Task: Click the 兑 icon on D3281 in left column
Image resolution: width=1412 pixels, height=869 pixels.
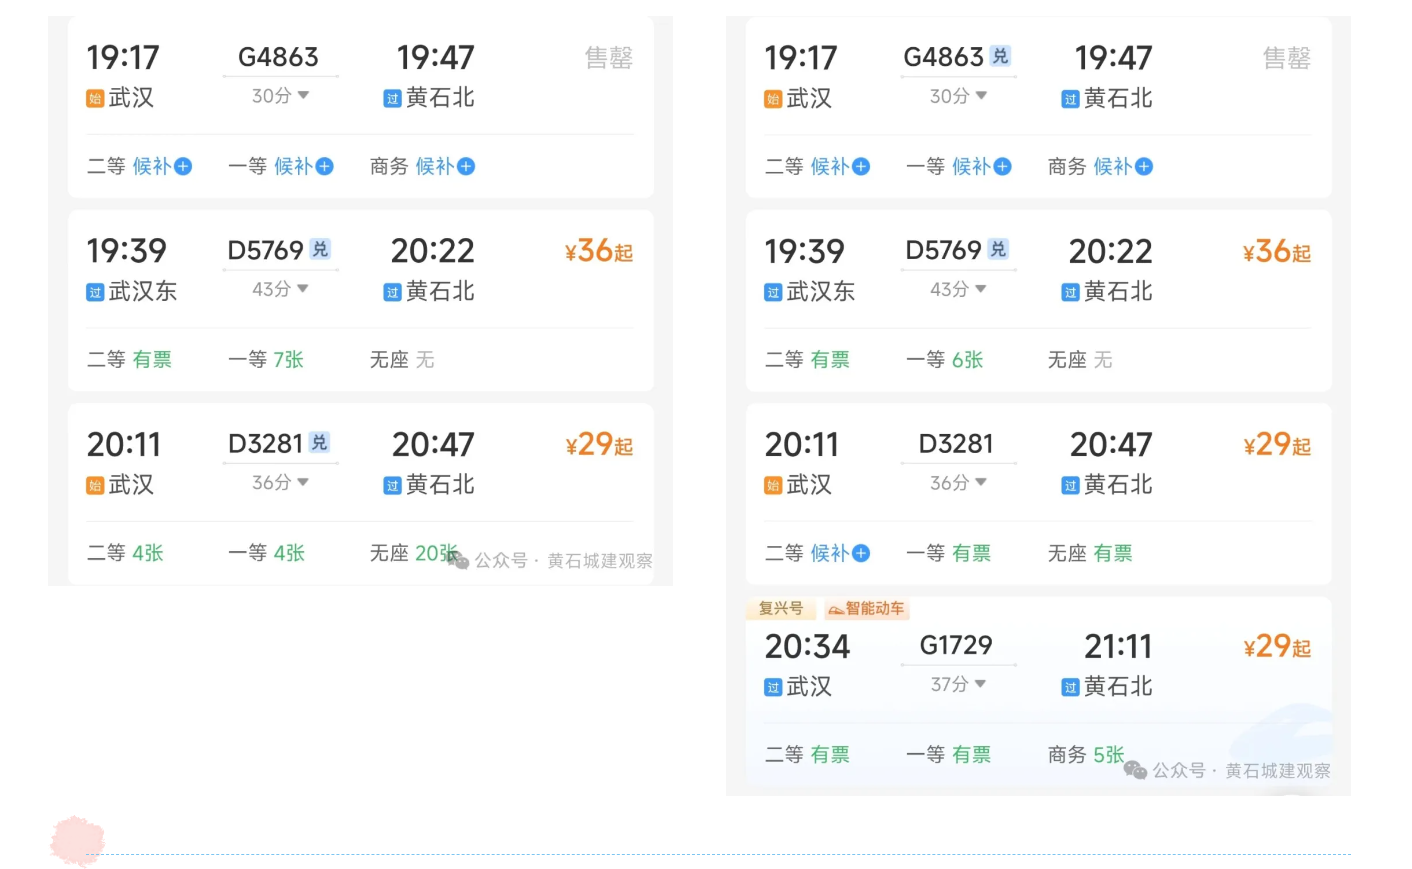Action: coord(321,443)
